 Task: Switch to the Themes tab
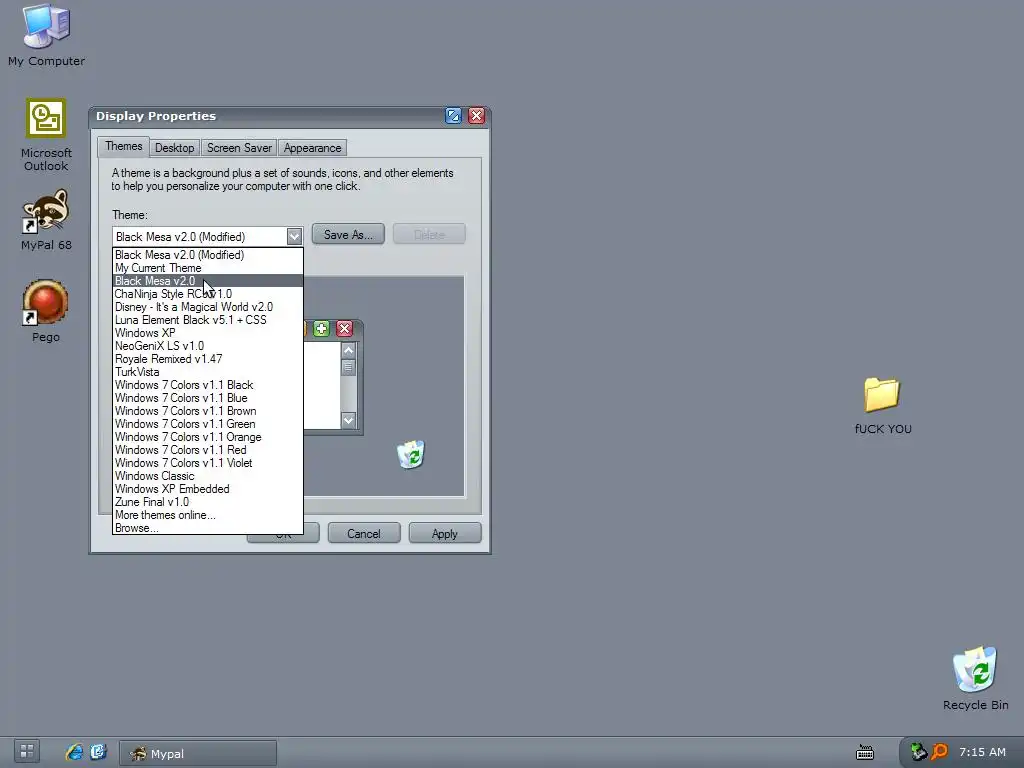pyautogui.click(x=123, y=146)
